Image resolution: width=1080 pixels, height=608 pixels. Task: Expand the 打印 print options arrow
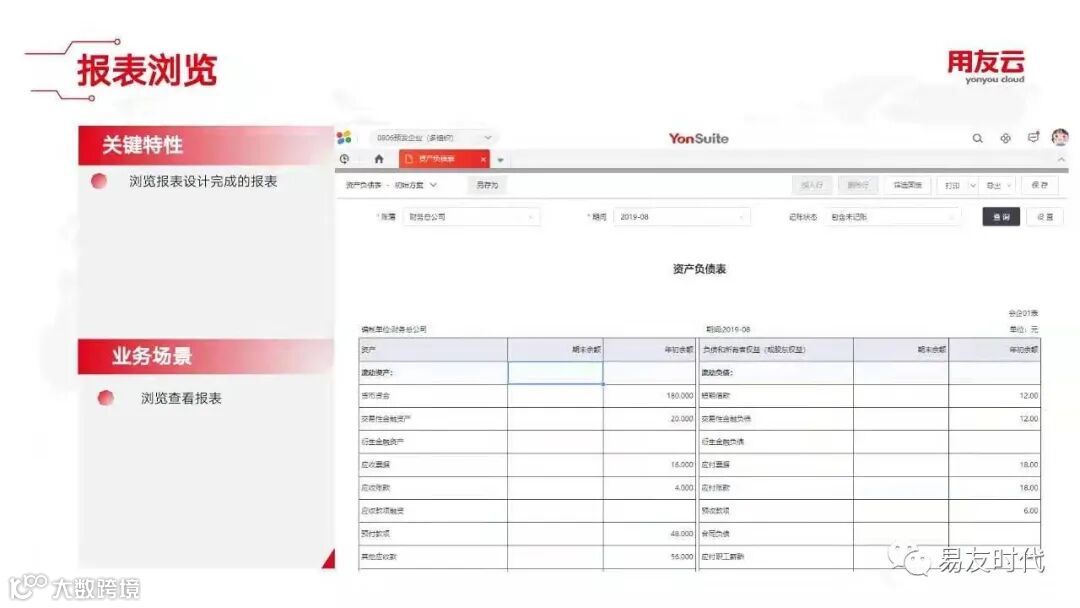pyautogui.click(x=973, y=185)
